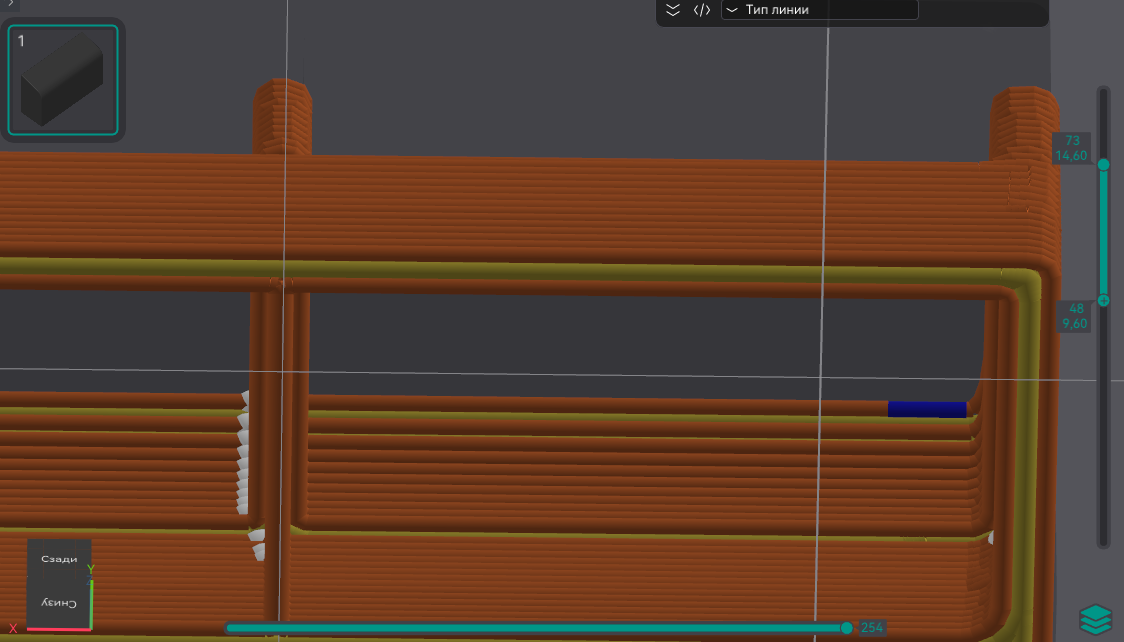This screenshot has height=642, width=1124.
Task: Click the horizontal move slider handle
Action: (x=847, y=628)
